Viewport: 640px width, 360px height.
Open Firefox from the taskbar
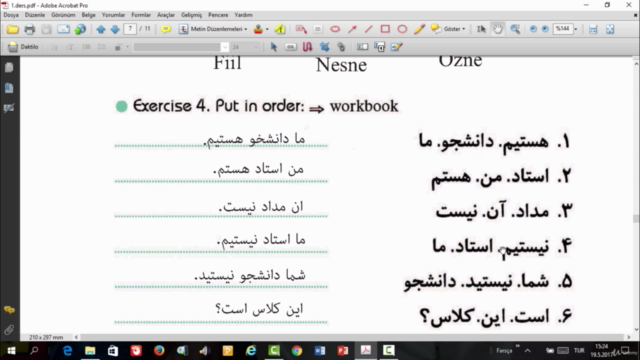159,351
